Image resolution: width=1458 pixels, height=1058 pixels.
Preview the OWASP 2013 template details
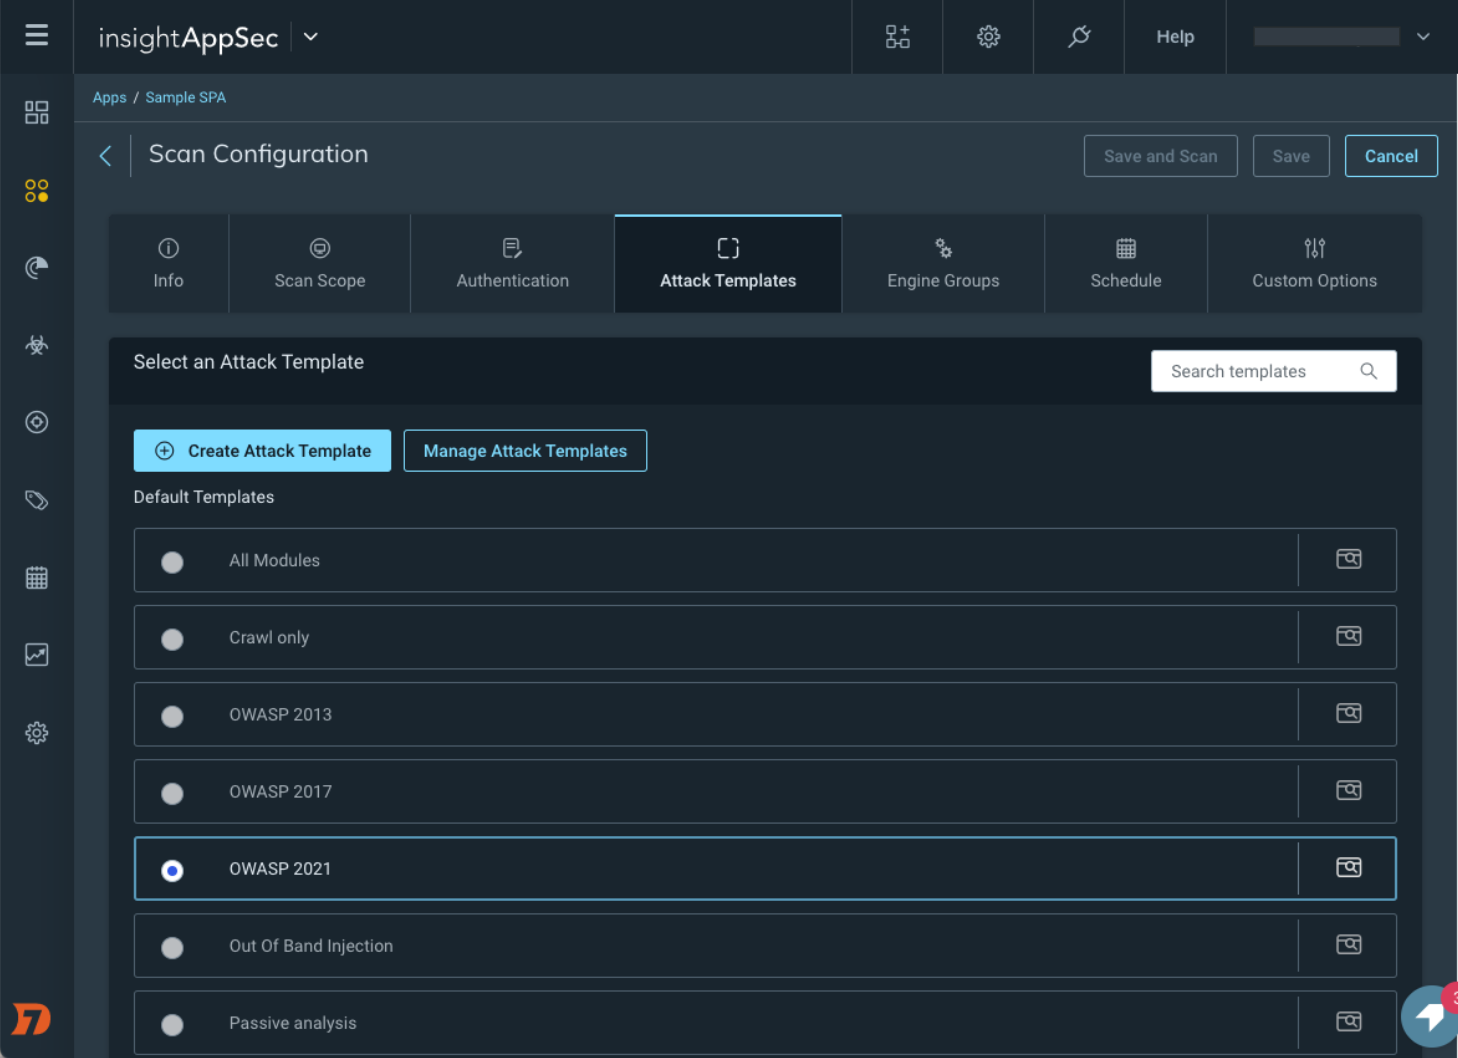pyautogui.click(x=1349, y=713)
